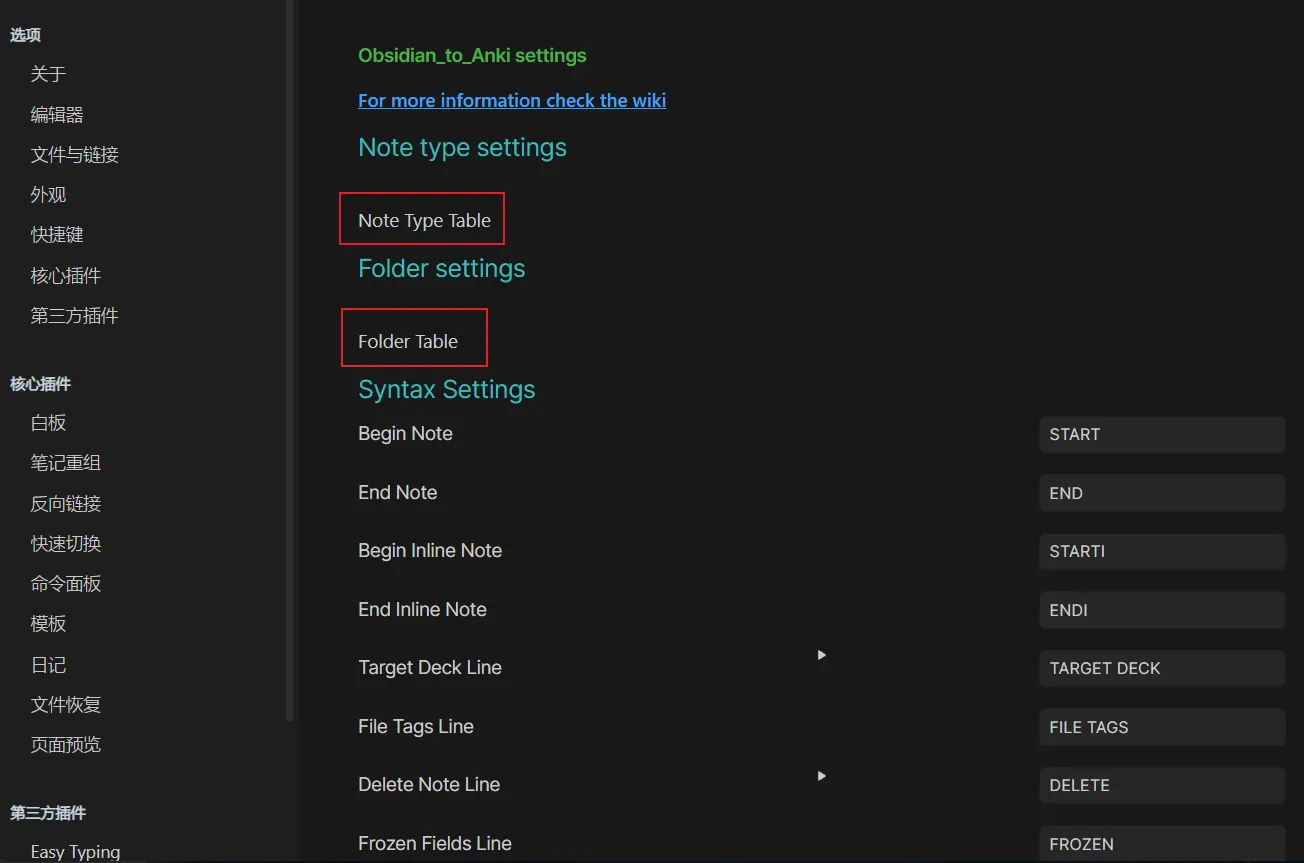
Task: Click the Target Deck Line input field
Action: point(1162,668)
